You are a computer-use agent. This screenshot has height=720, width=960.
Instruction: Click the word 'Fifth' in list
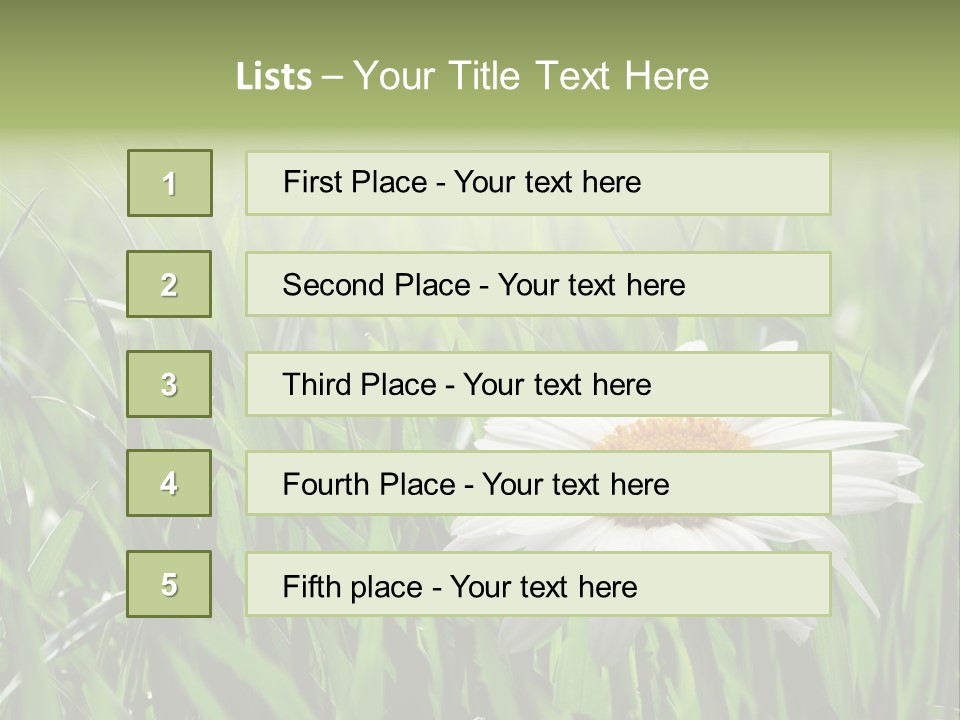coord(311,587)
